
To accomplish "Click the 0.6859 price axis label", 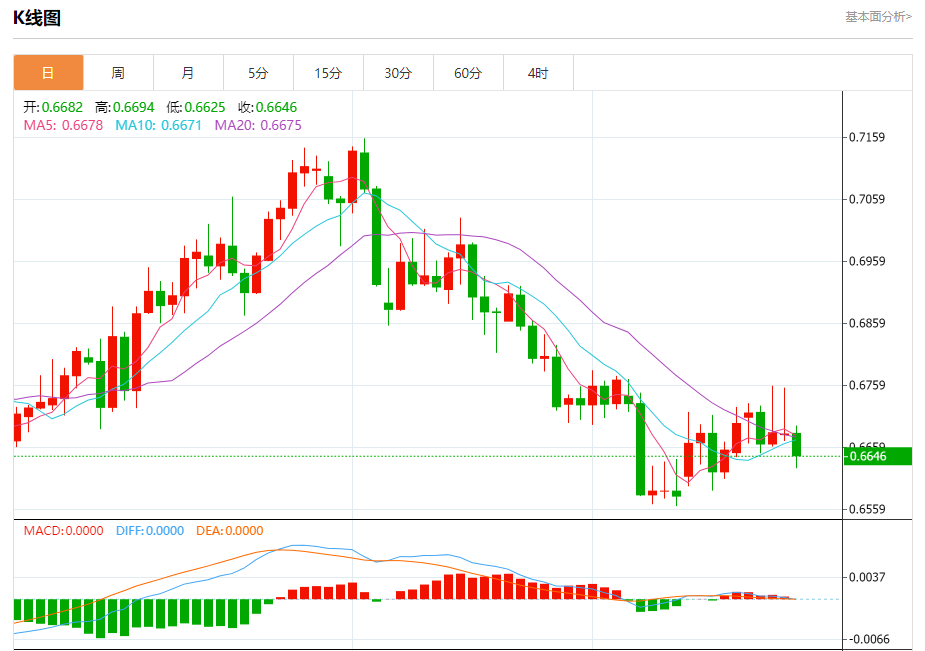I will click(867, 323).
